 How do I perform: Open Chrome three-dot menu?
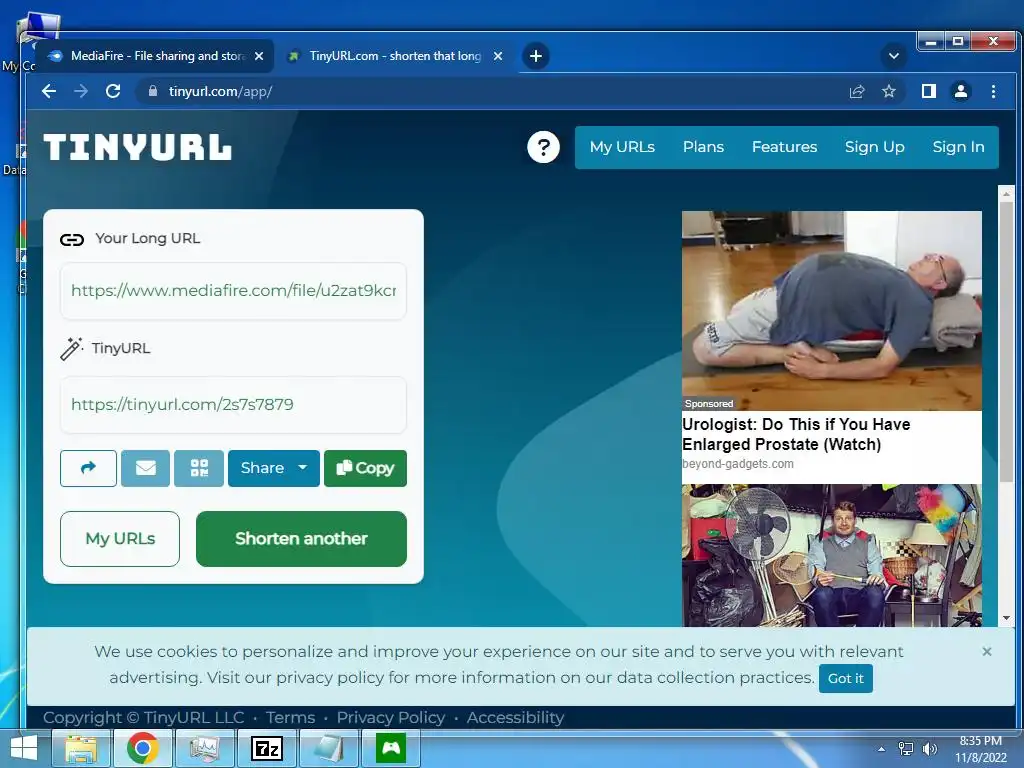coord(993,91)
